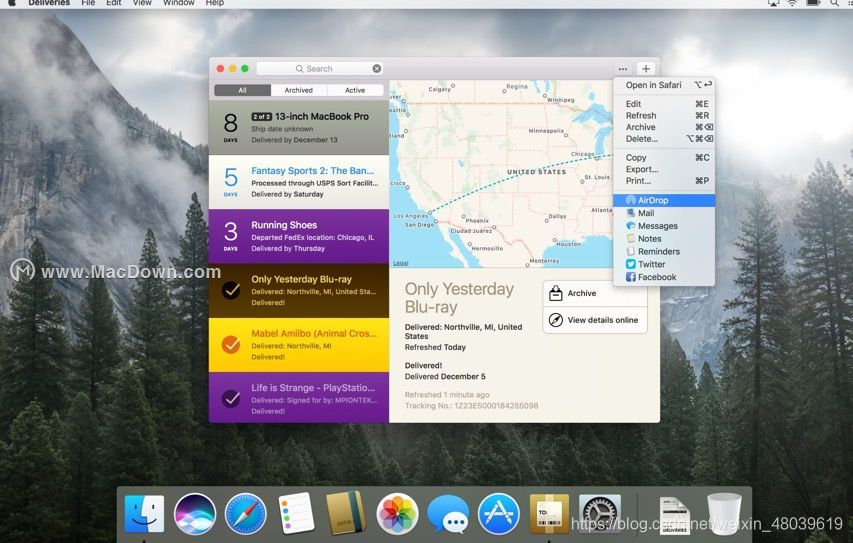Open the Window menu in menu bar
Image resolution: width=853 pixels, height=543 pixels.
[178, 3]
